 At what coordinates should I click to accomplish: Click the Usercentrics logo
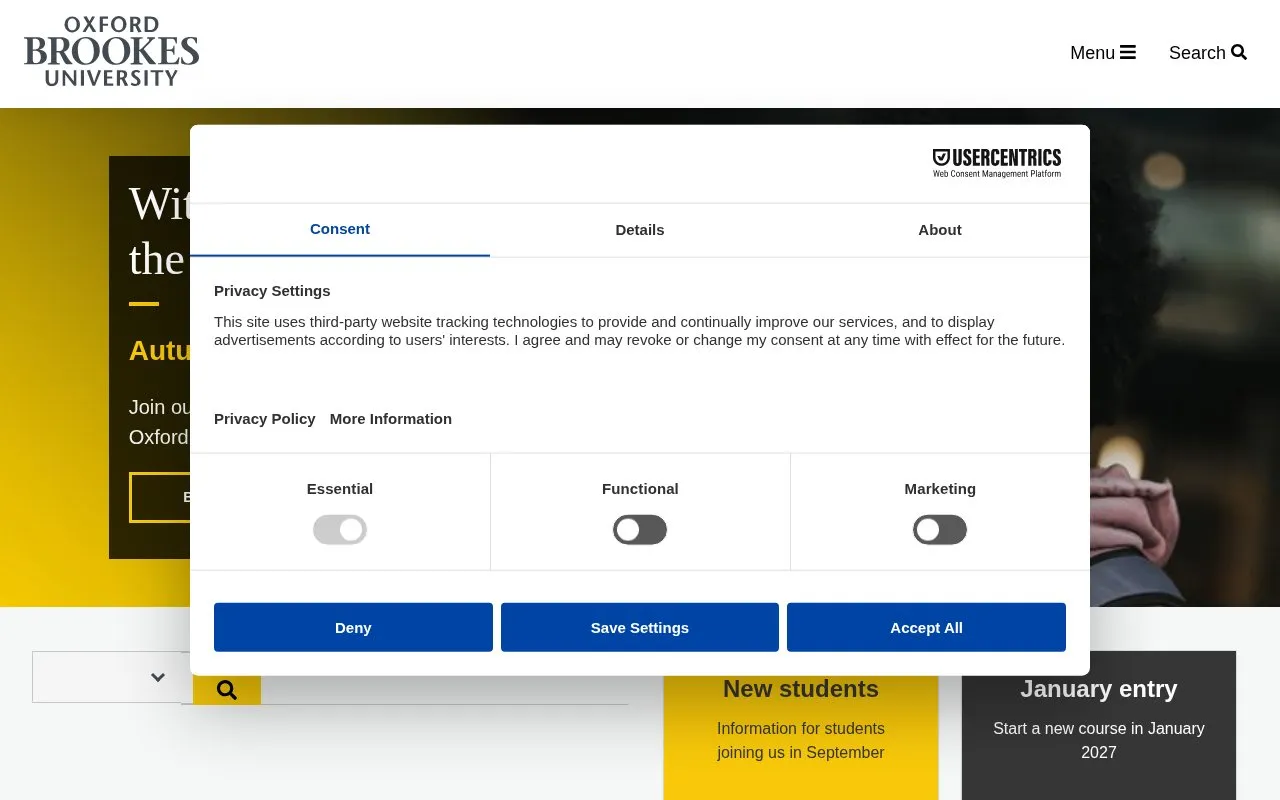pos(997,163)
